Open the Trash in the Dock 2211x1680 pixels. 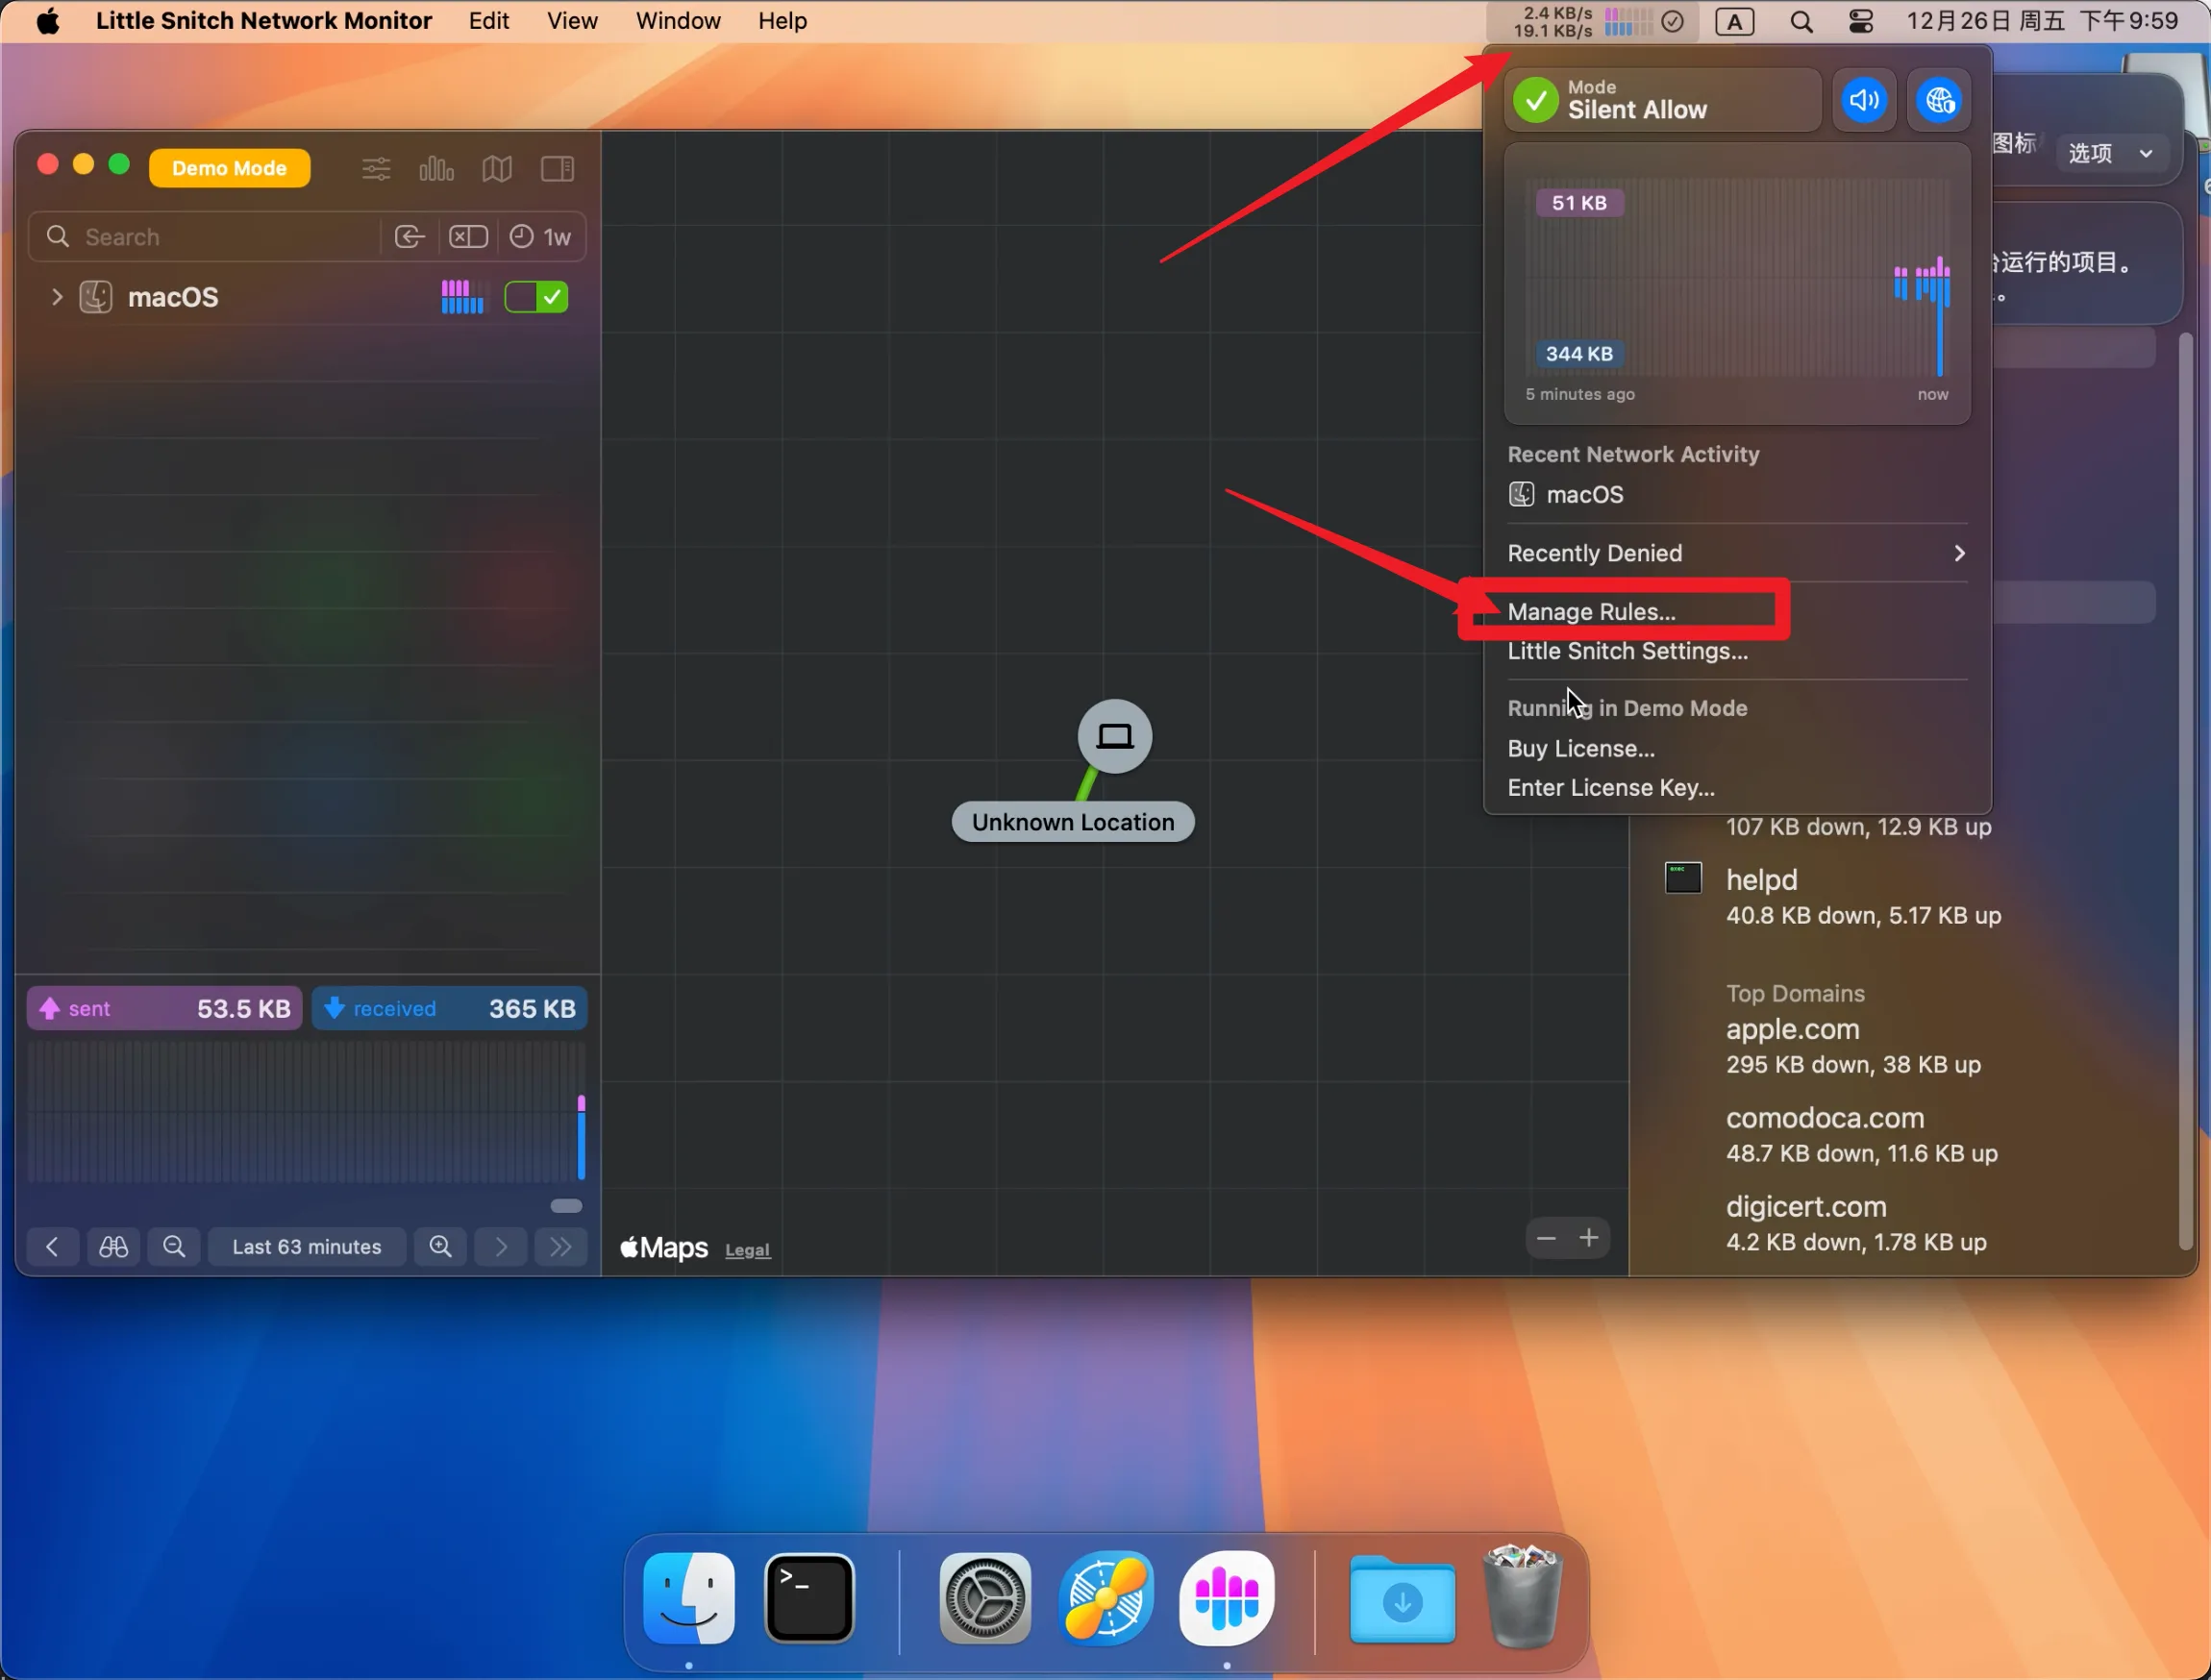click(x=1522, y=1596)
